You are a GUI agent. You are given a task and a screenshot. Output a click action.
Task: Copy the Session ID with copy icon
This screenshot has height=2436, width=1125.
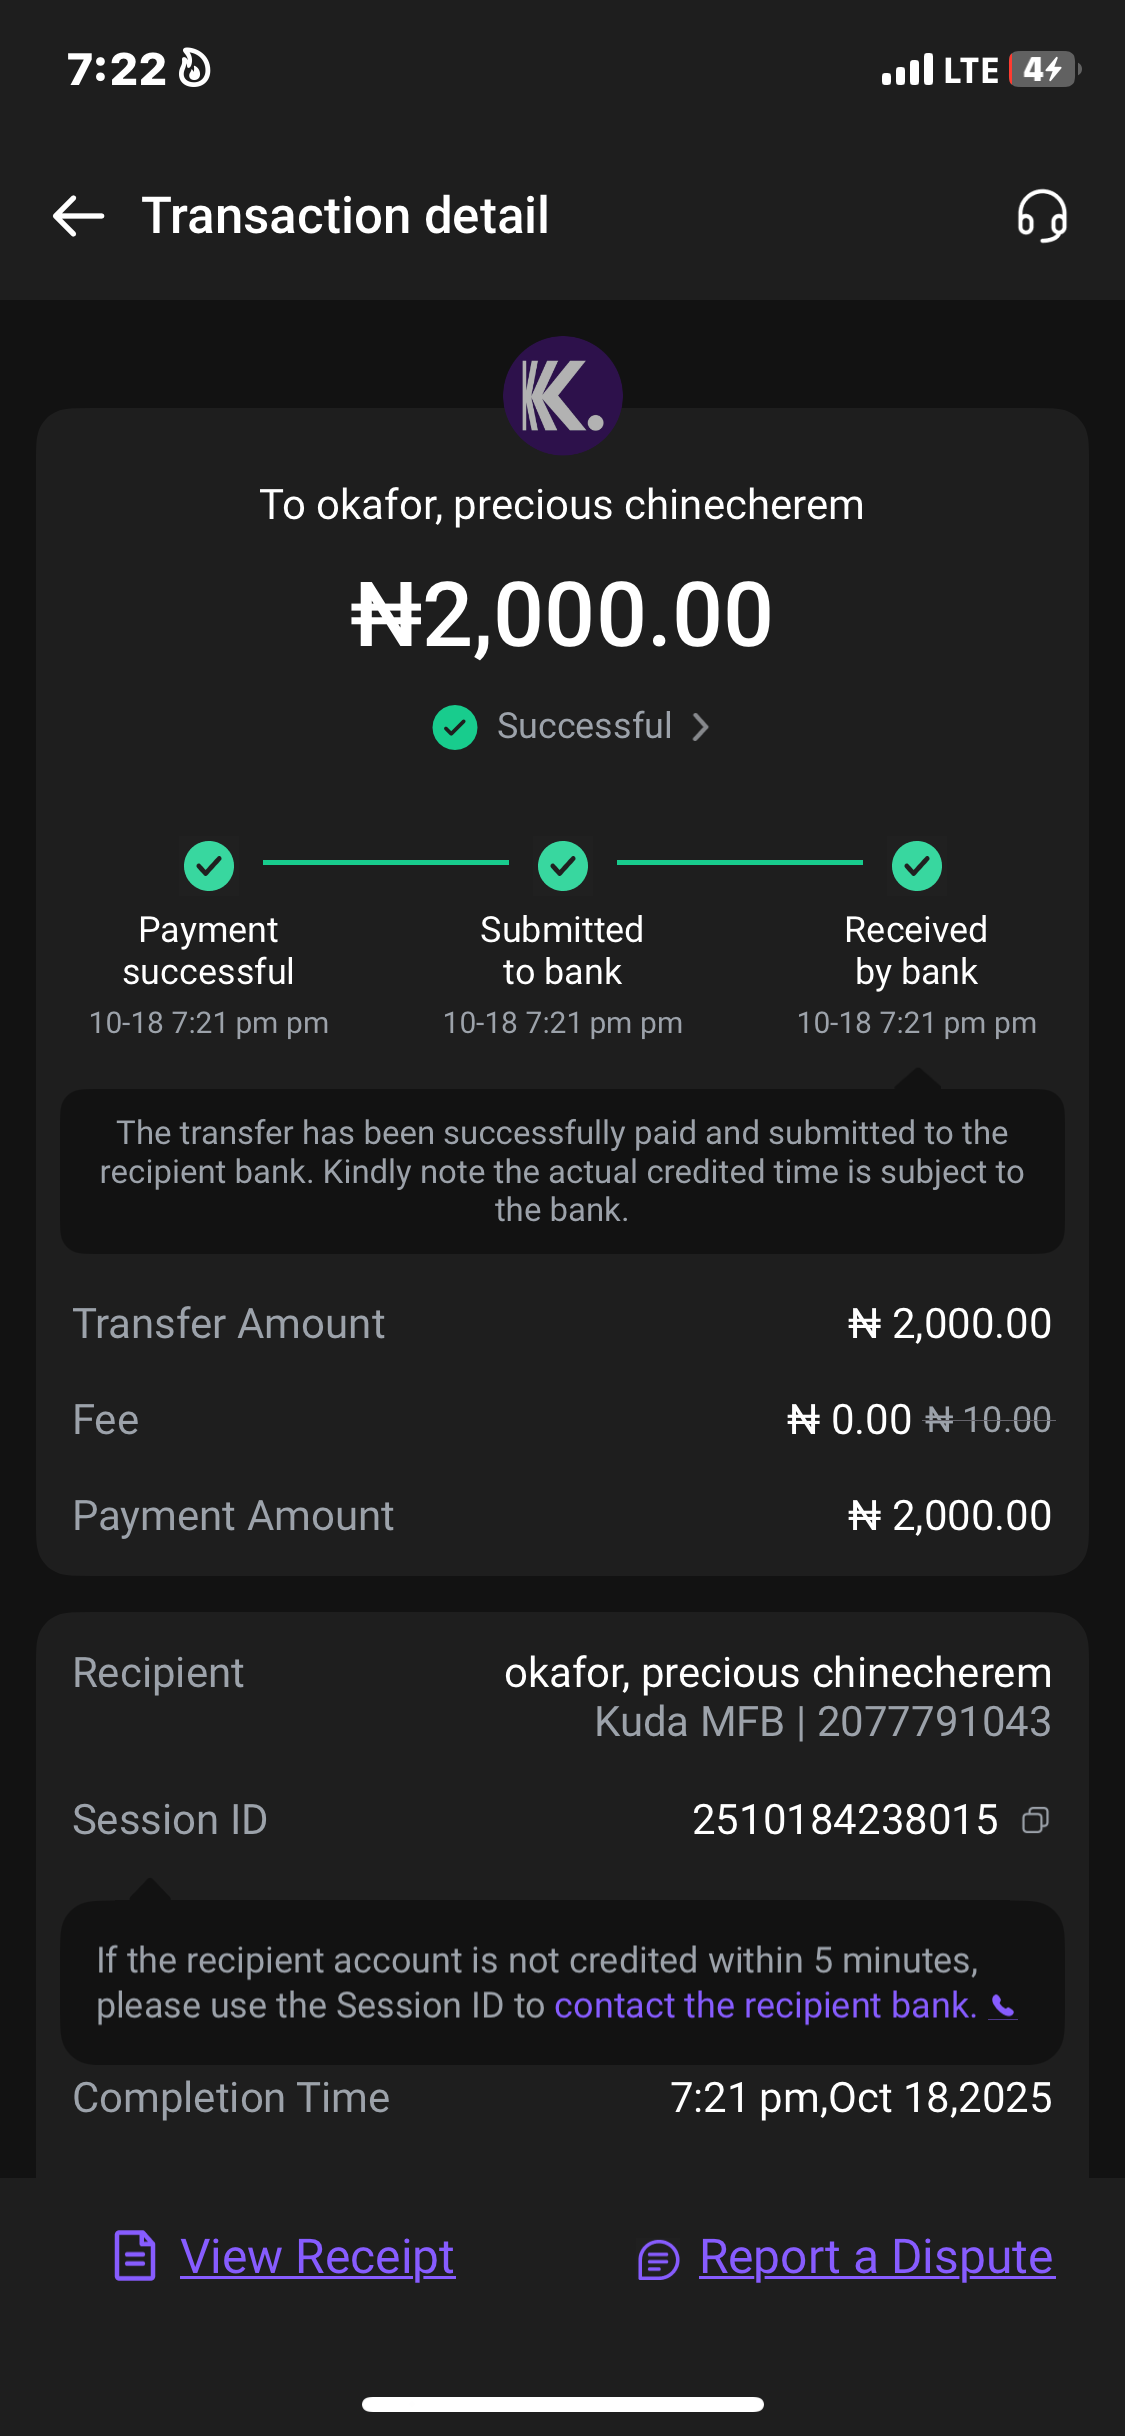pyautogui.click(x=1036, y=1820)
